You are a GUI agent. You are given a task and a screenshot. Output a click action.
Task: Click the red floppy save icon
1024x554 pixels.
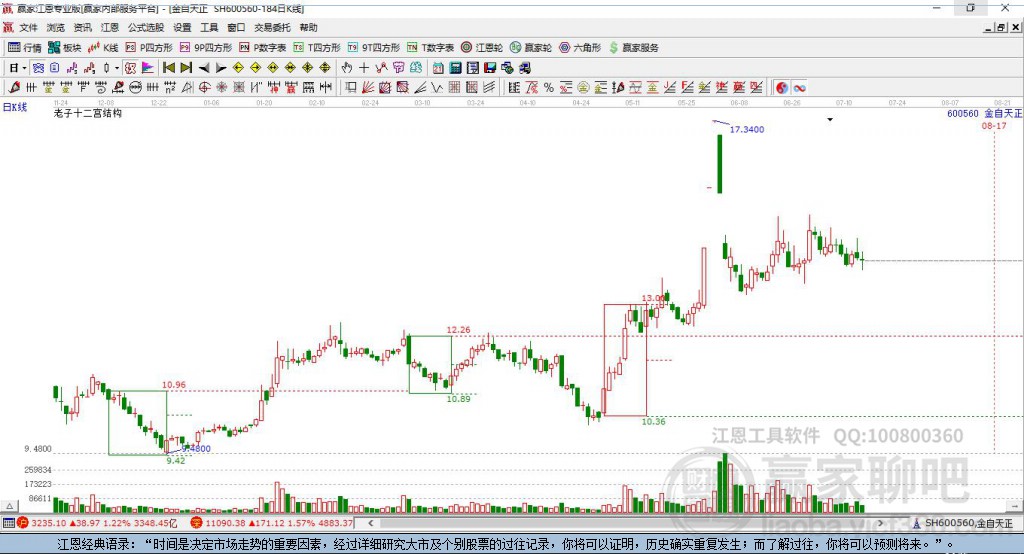490,68
